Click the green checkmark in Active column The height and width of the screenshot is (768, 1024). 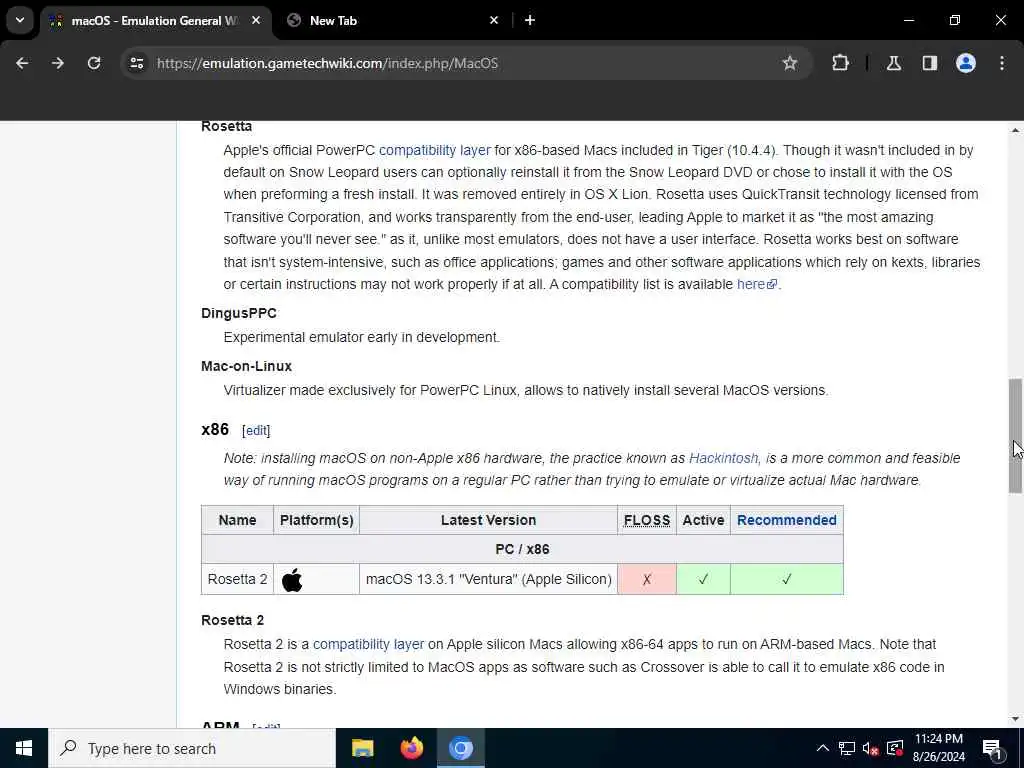(703, 579)
